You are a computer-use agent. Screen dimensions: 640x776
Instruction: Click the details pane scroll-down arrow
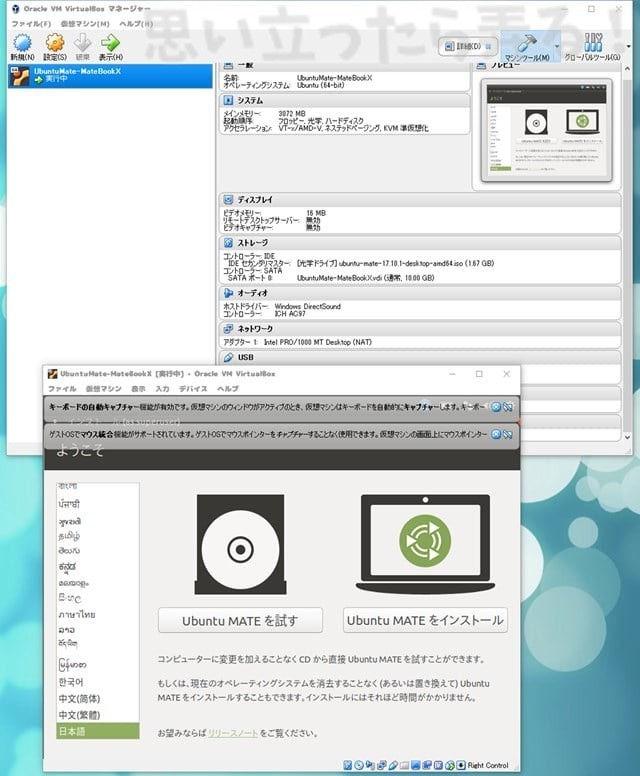(x=627, y=437)
